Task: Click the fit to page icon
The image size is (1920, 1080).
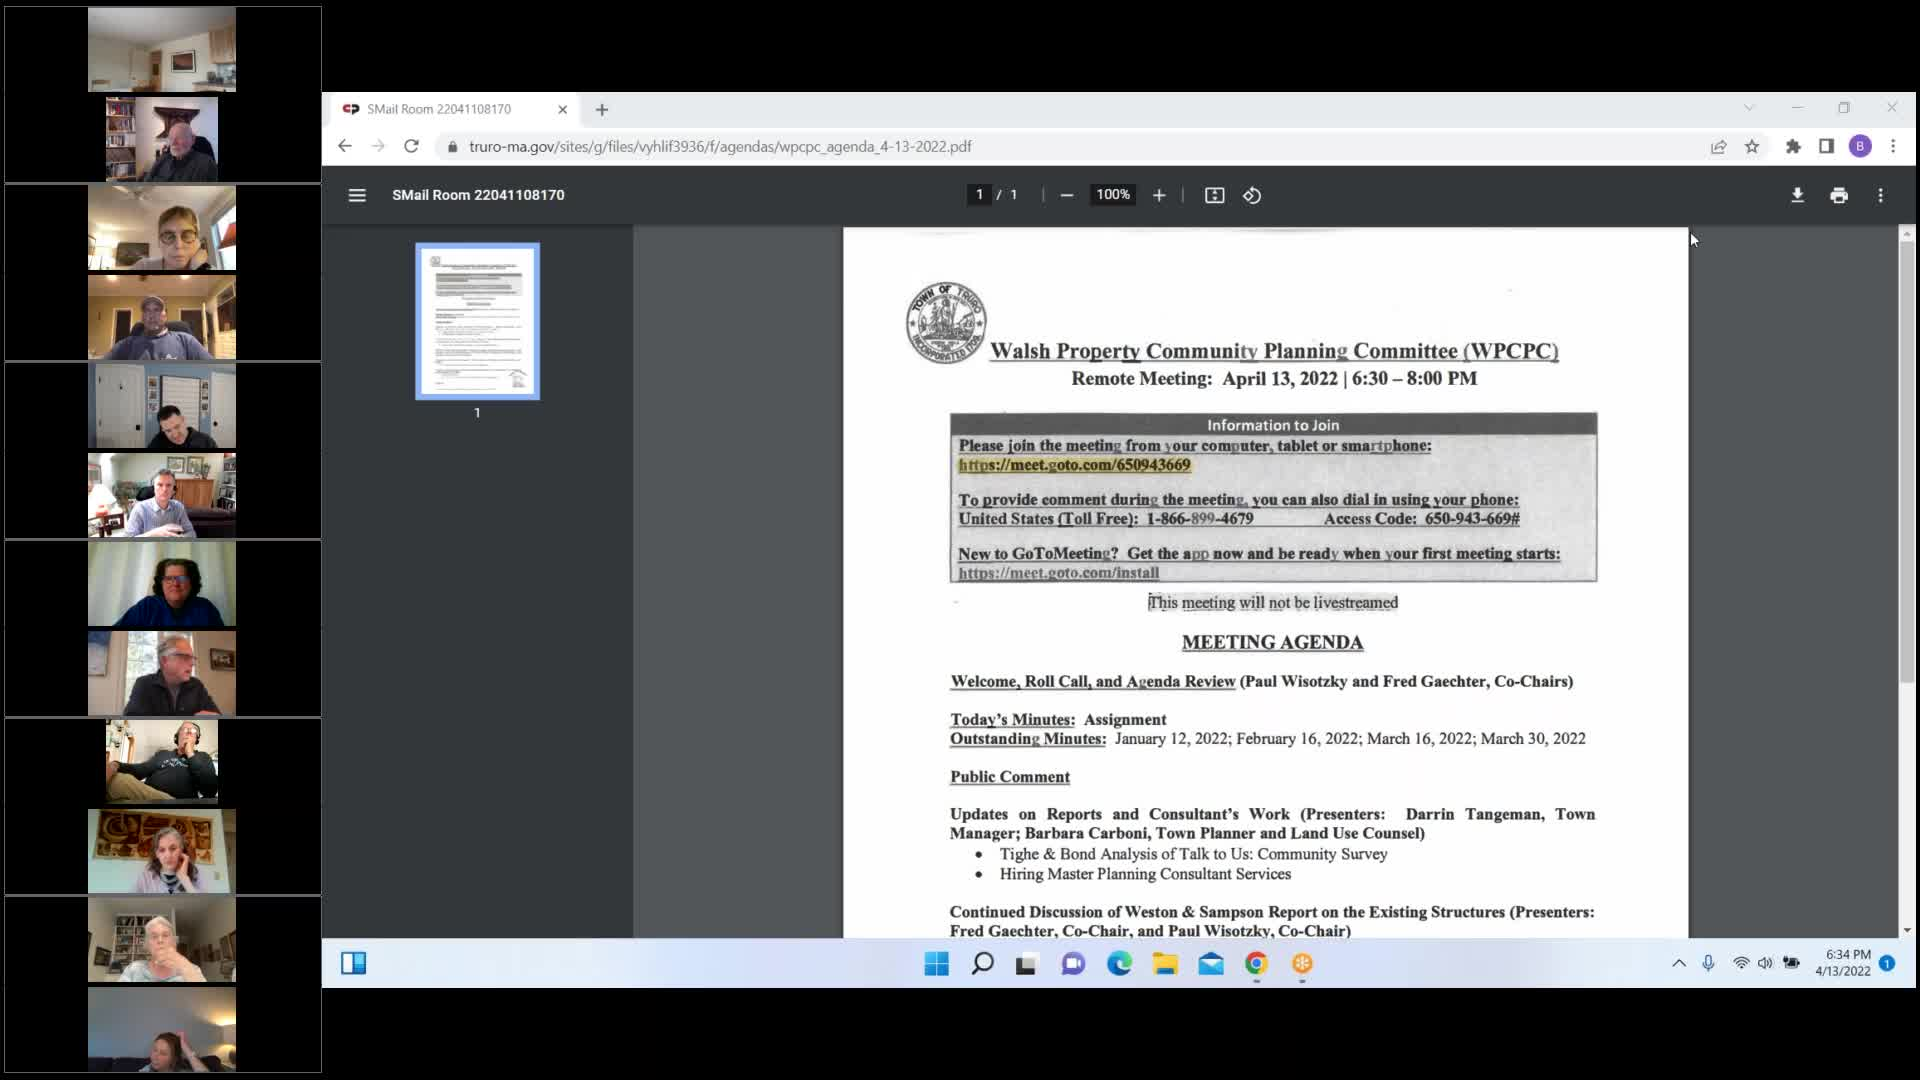Action: (1214, 195)
